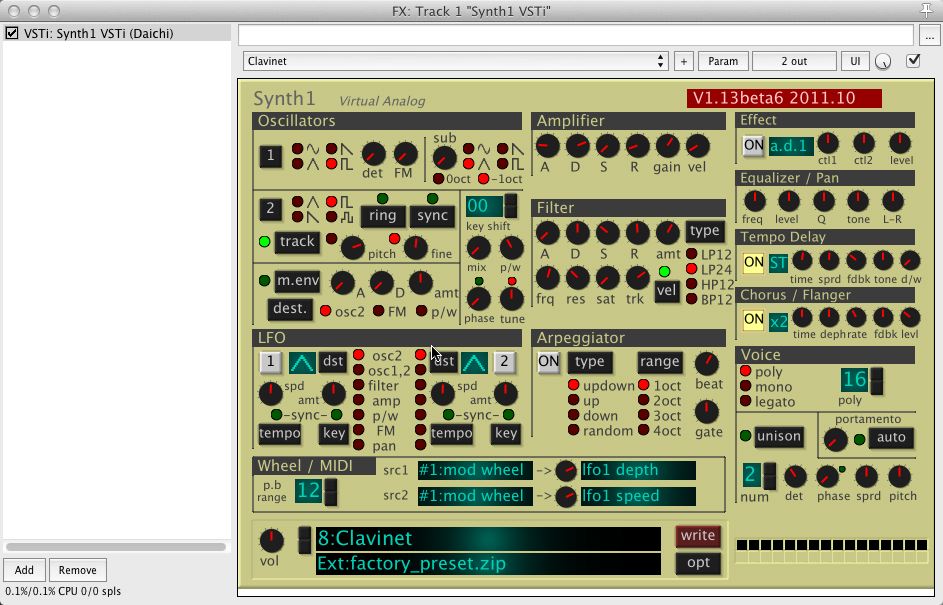This screenshot has width=943, height=605.
Task: Toggle the Tempo Delay ON button
Action: [754, 263]
